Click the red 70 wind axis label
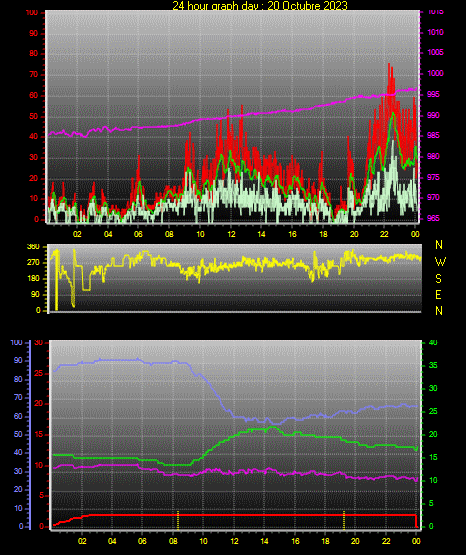Viewport: 466px width, 555px height. [x=33, y=75]
